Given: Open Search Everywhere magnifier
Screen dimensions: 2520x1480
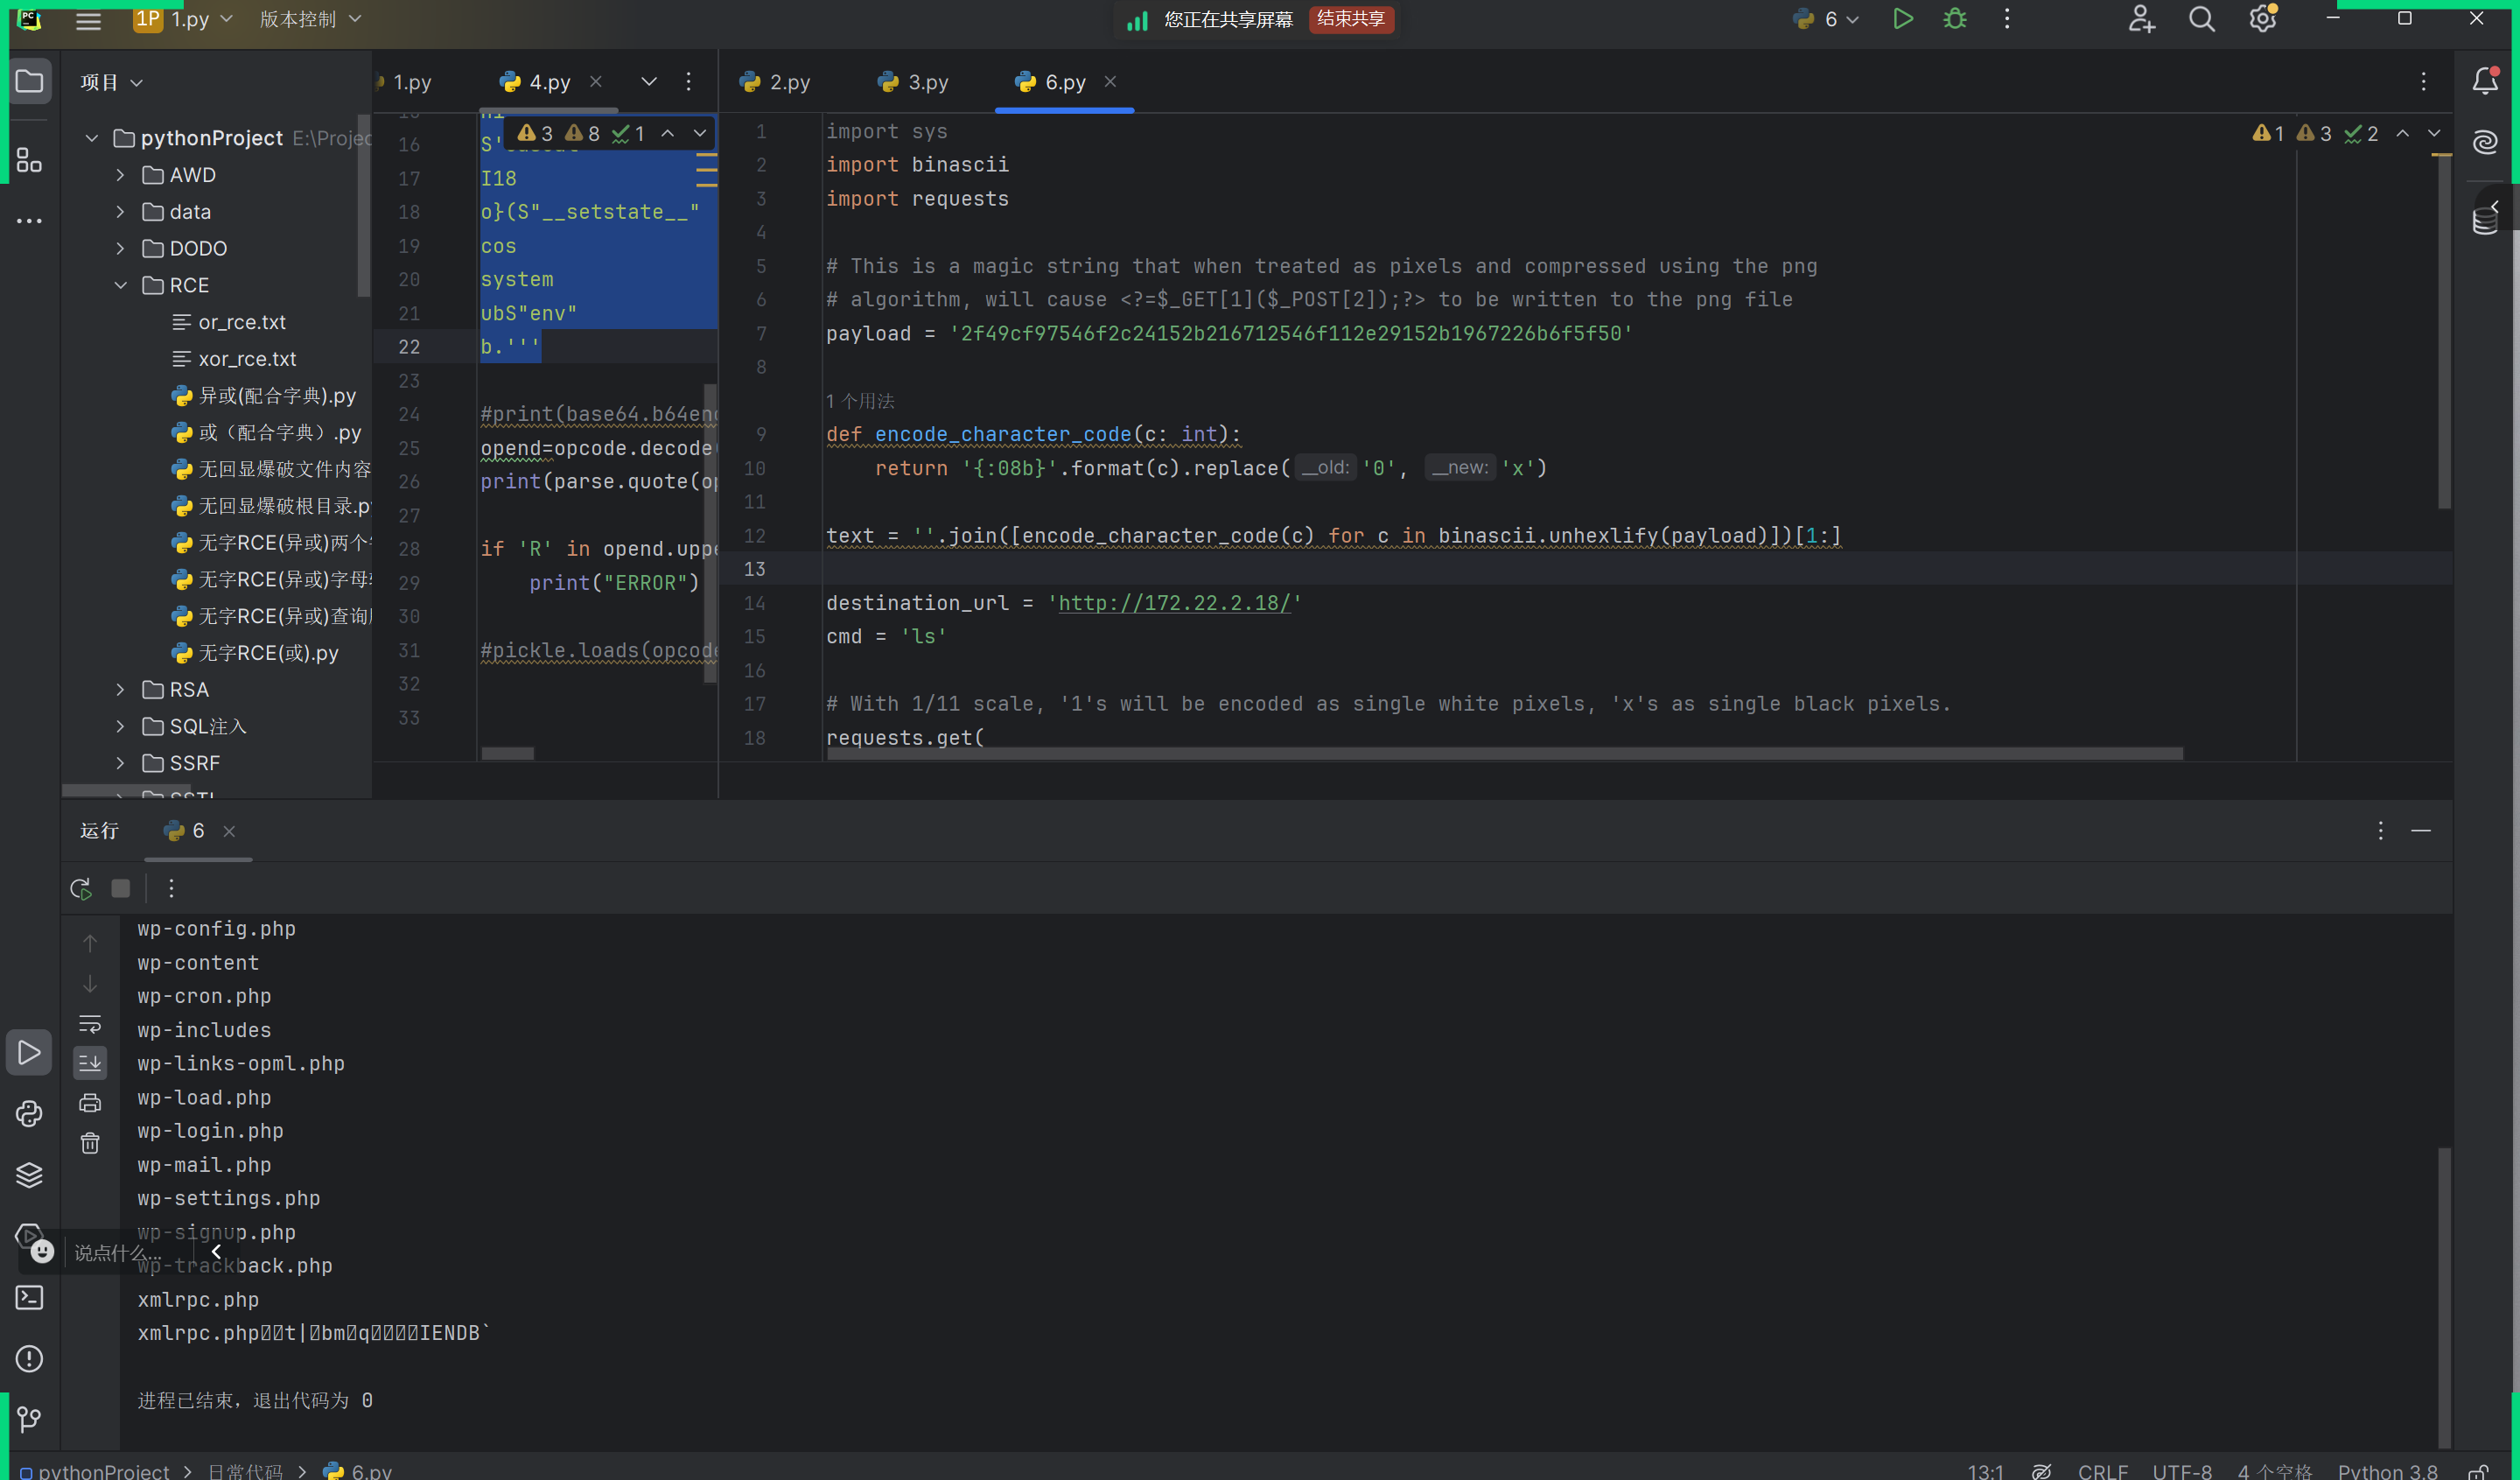Looking at the screenshot, I should [2201, 19].
